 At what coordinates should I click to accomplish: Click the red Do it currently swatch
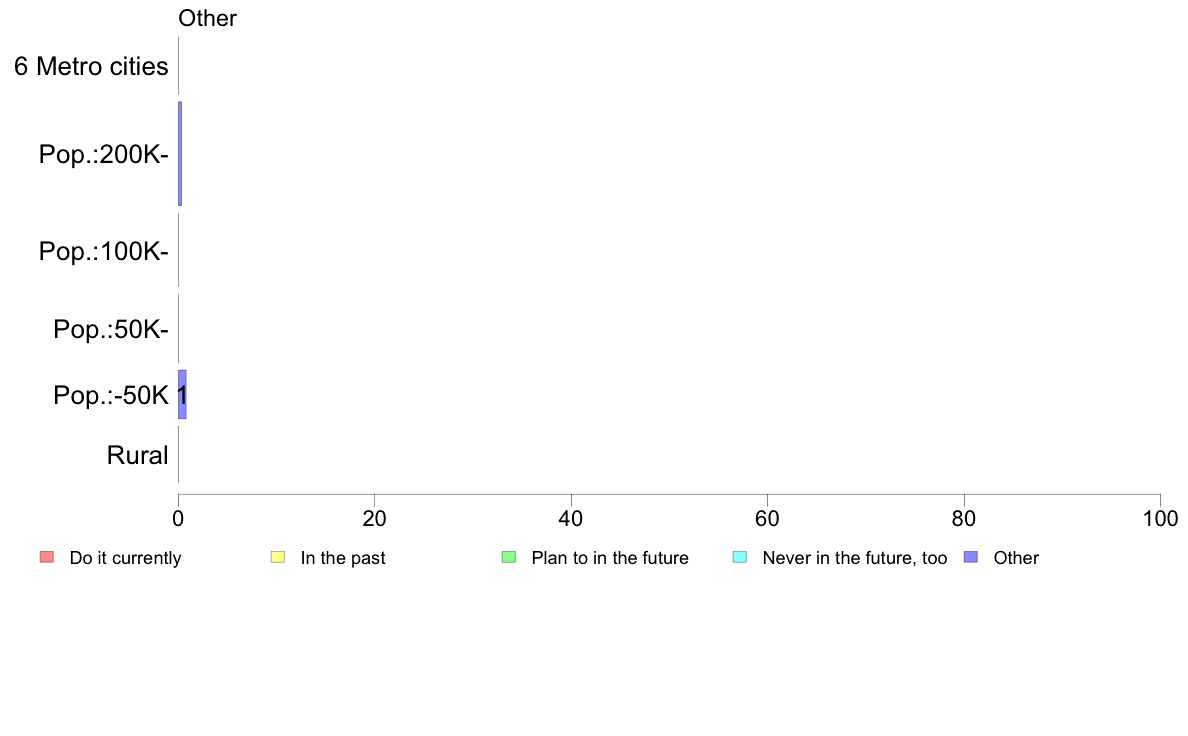coord(47,557)
